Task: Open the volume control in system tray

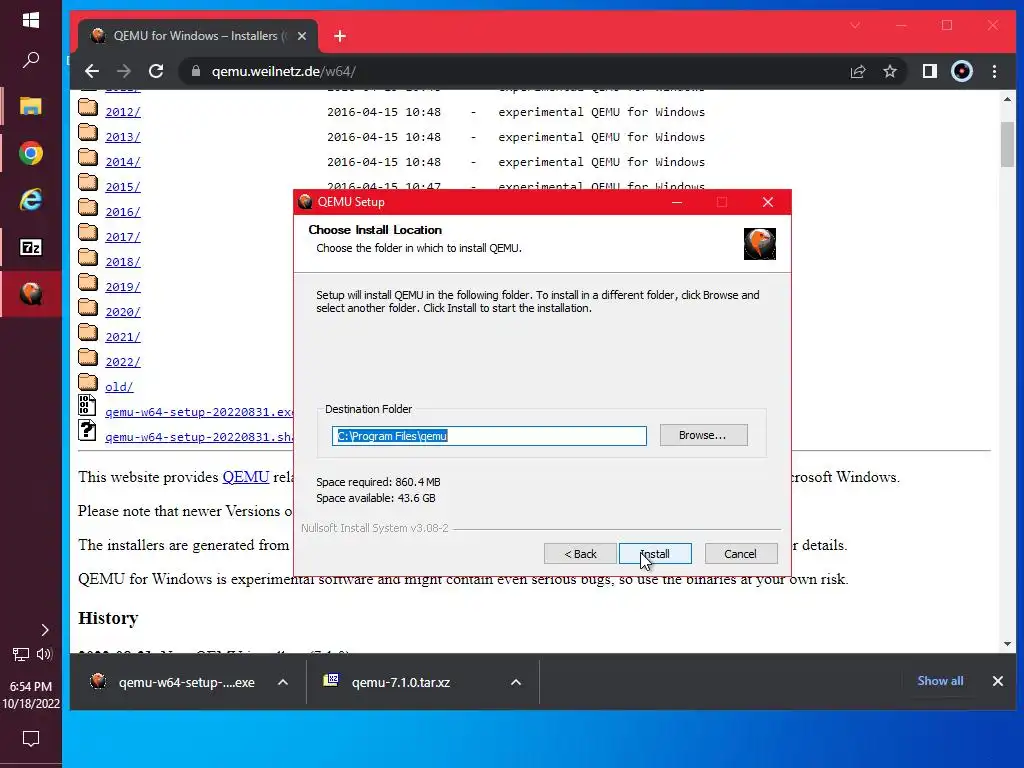Action: (44, 654)
